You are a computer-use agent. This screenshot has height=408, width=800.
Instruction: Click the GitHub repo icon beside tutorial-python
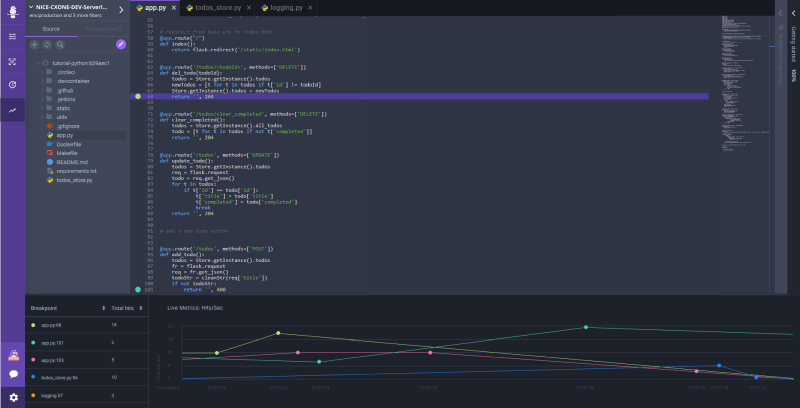click(x=45, y=63)
